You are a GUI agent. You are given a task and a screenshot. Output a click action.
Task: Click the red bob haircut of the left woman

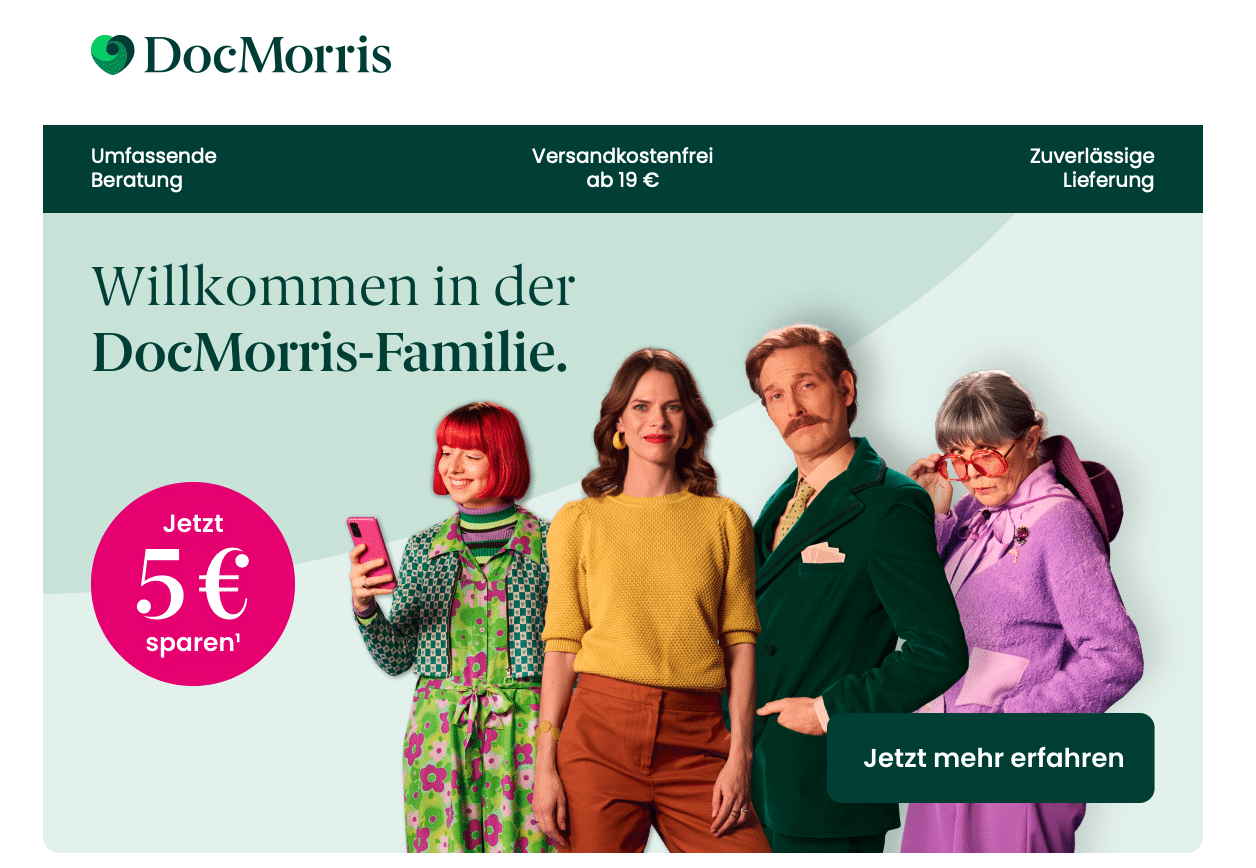click(482, 446)
